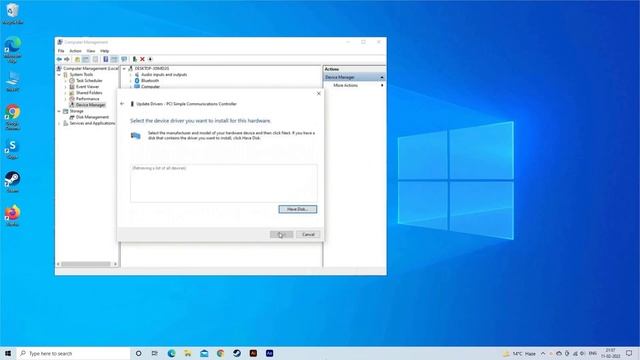
Task: Select Device Manager in the console tree
Action: click(87, 105)
